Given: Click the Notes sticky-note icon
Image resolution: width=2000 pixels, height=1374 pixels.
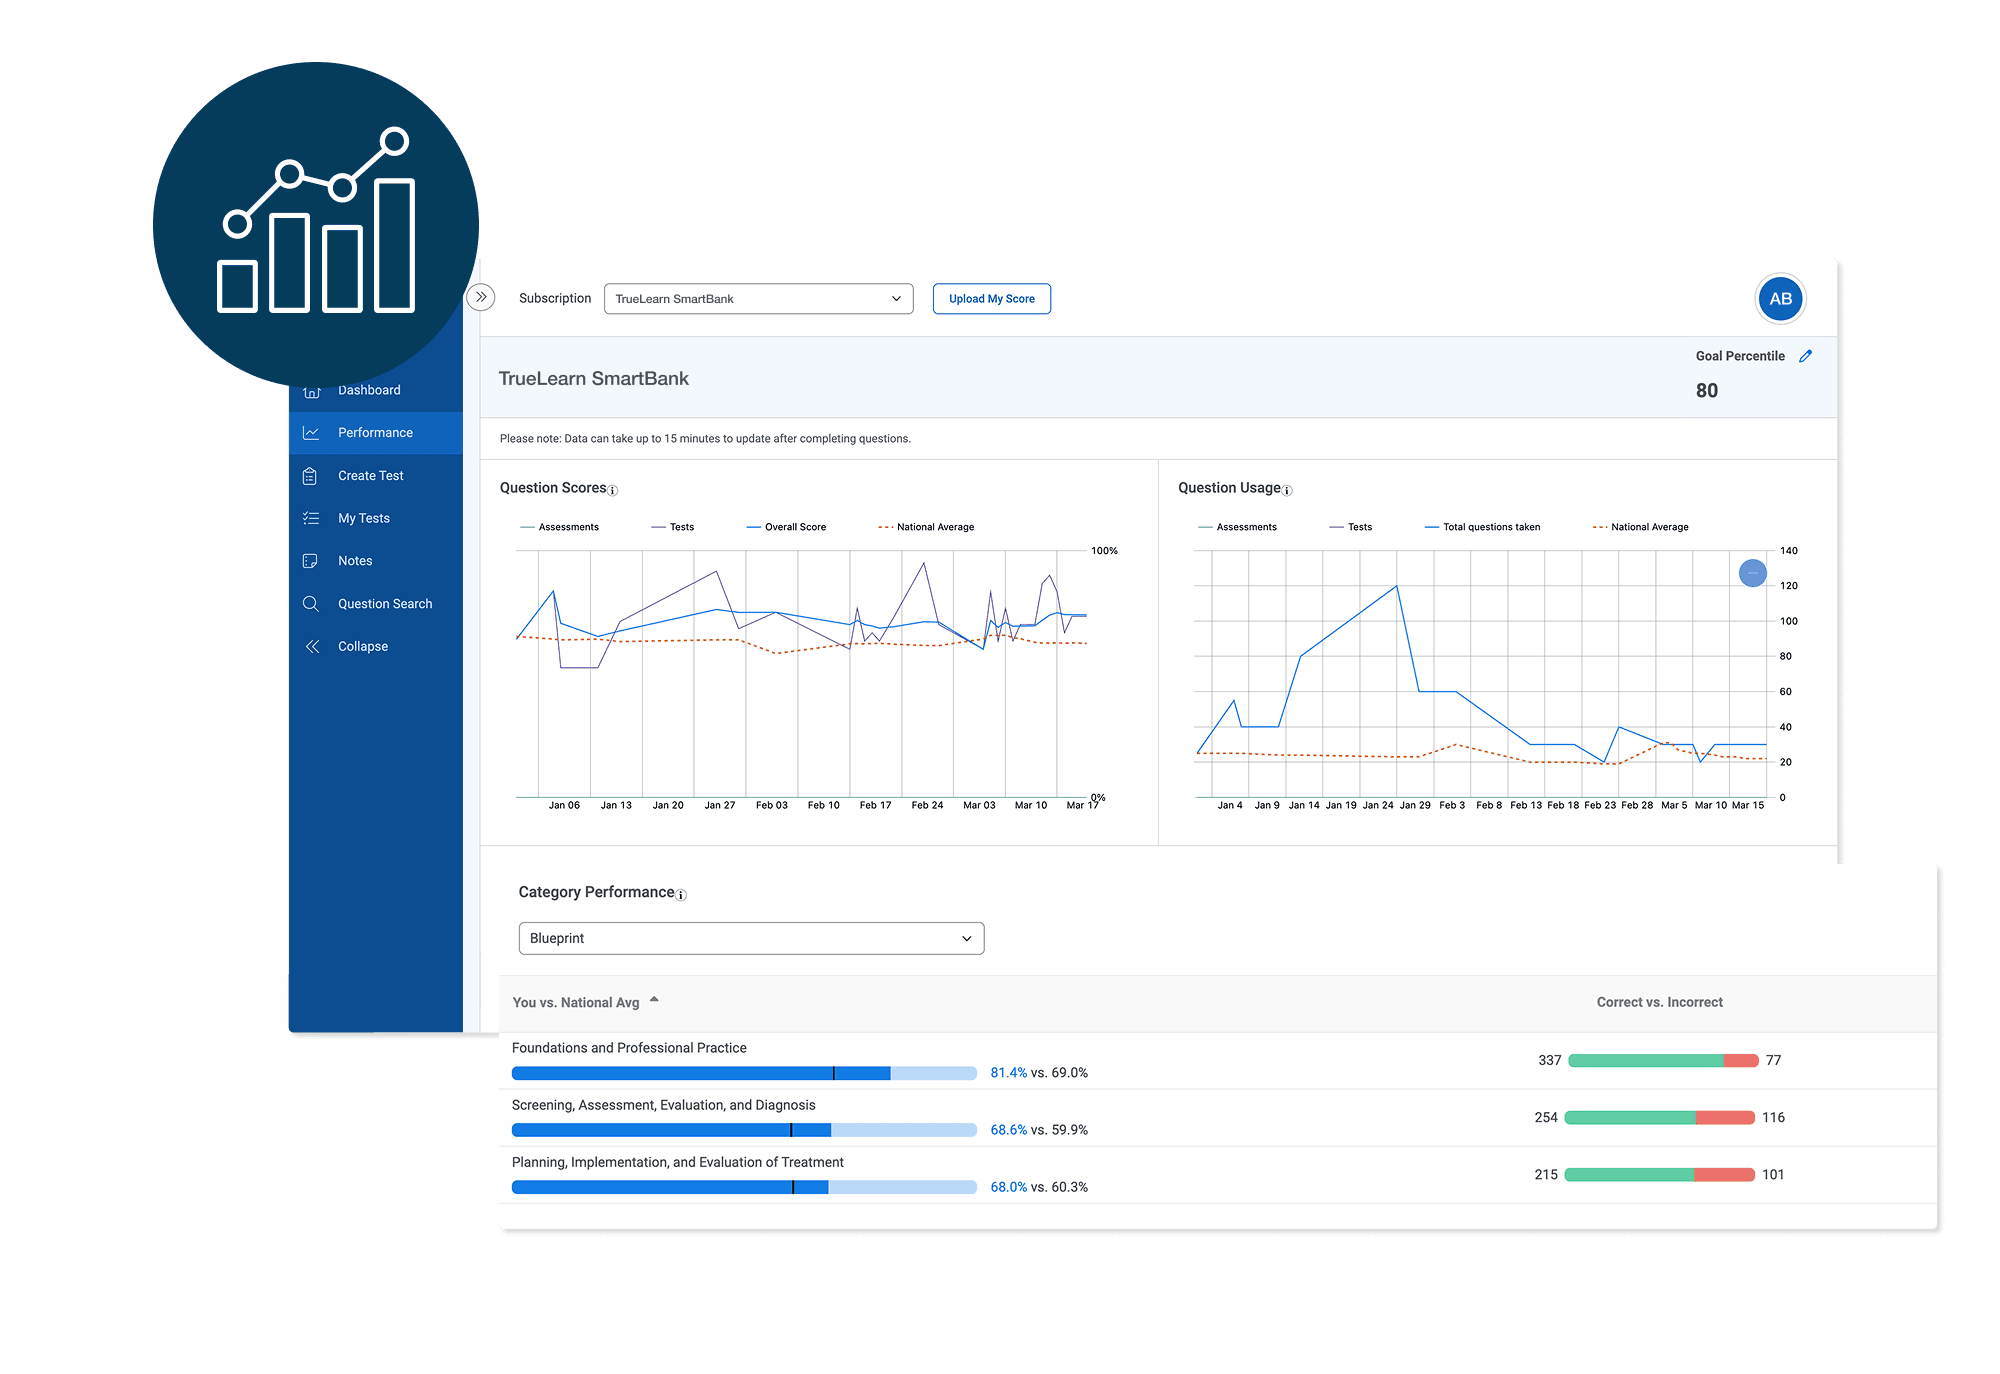Looking at the screenshot, I should (x=310, y=561).
